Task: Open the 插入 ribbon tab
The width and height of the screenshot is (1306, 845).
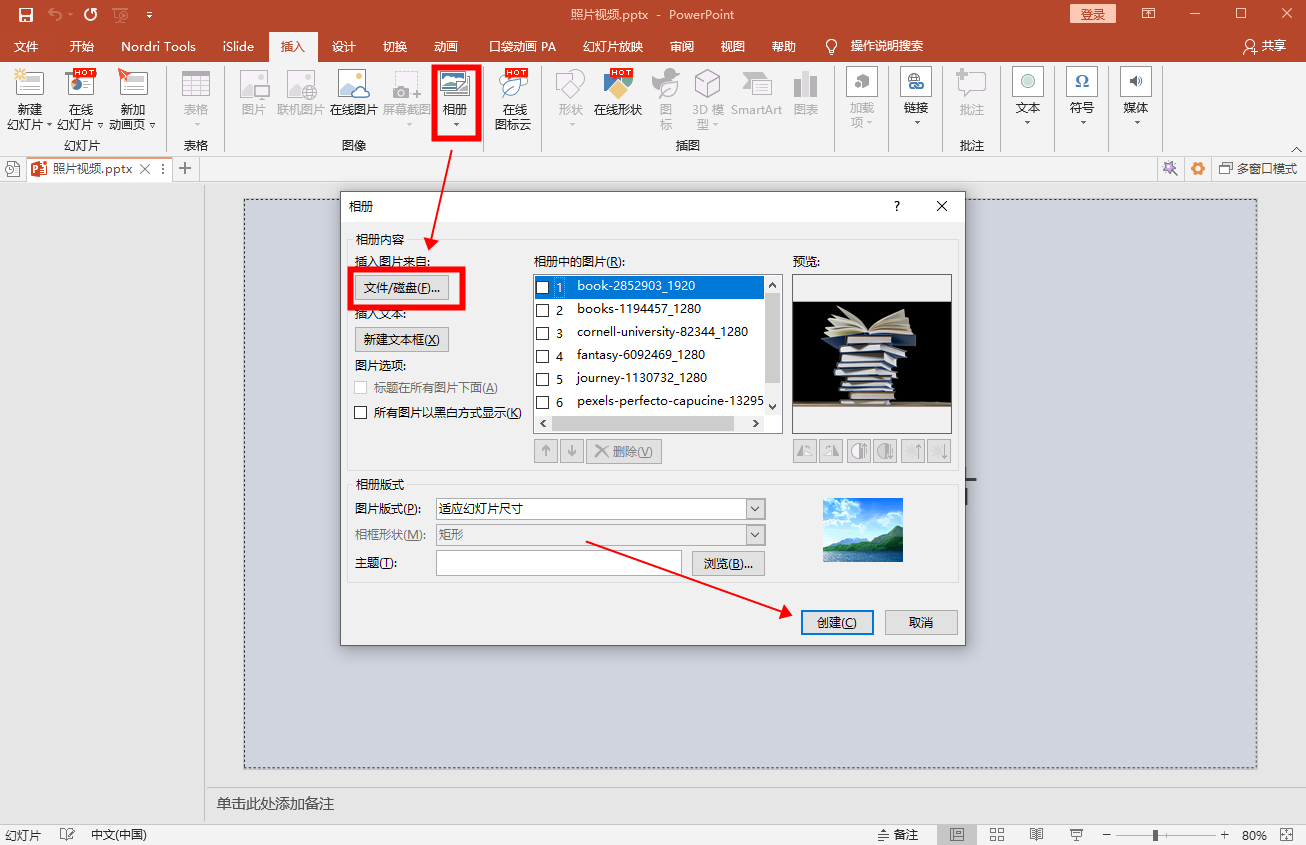Action: [293, 47]
